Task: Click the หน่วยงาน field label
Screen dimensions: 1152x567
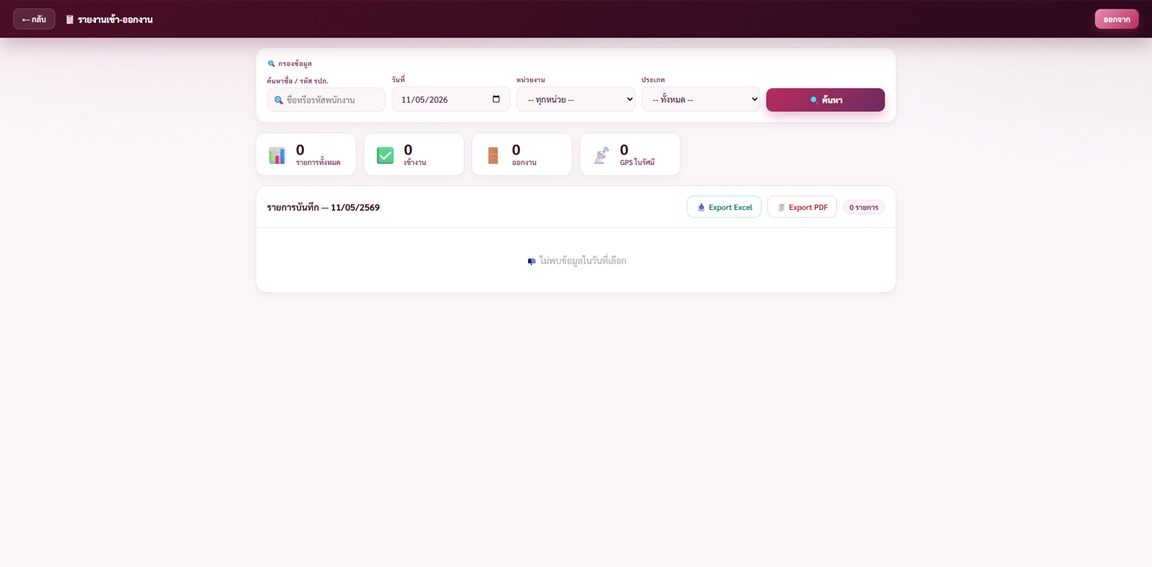Action: click(530, 79)
